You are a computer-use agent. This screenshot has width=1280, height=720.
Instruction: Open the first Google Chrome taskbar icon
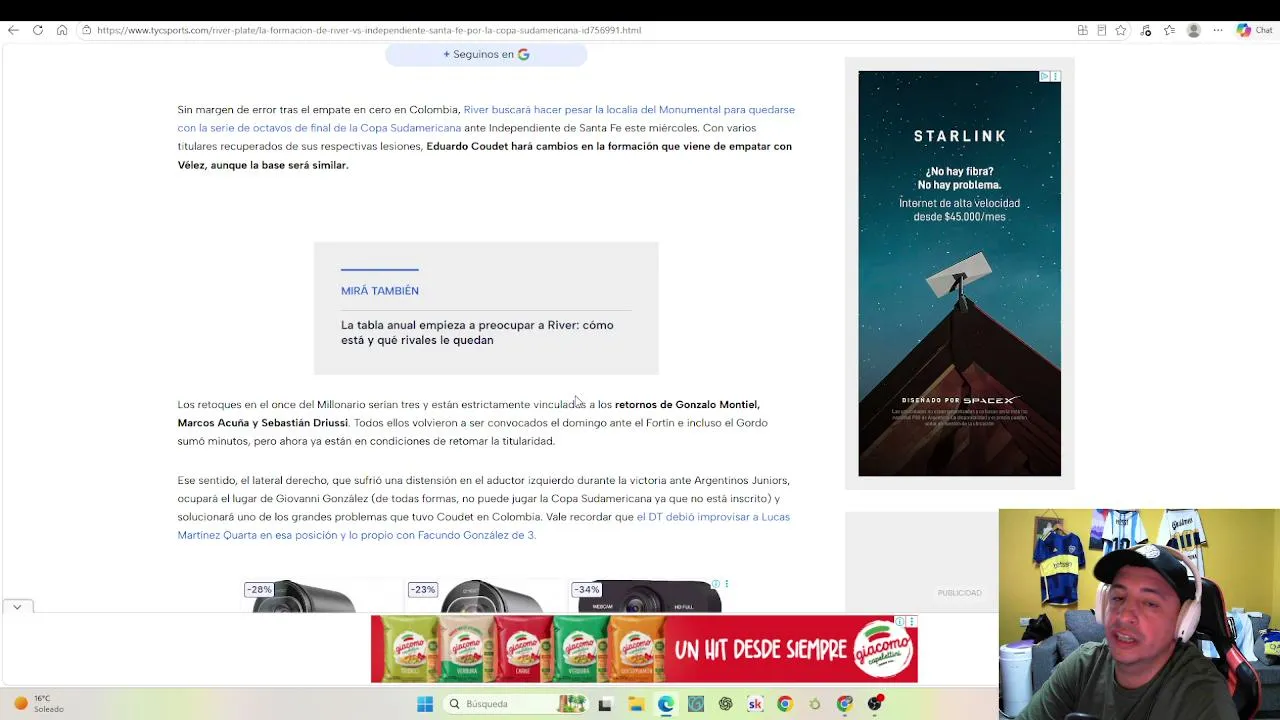[x=785, y=704]
